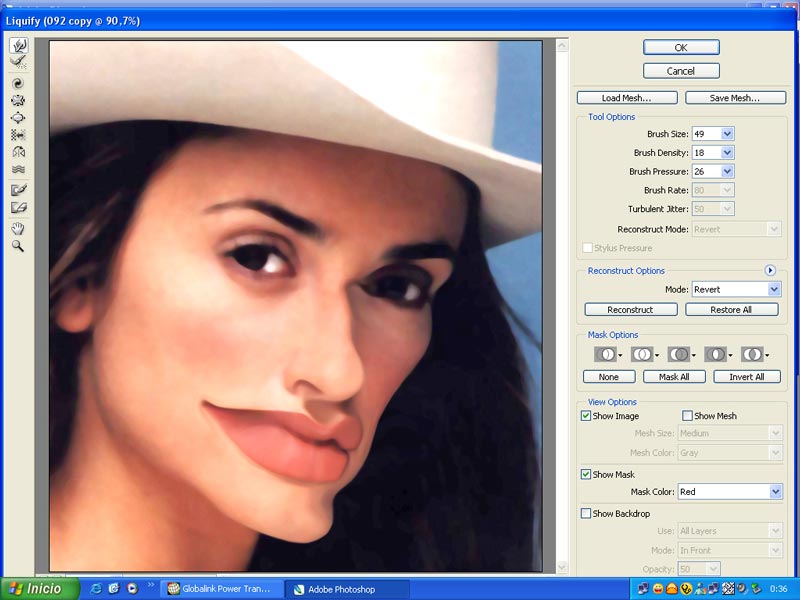Image resolution: width=800 pixels, height=600 pixels.
Task: Turn on Show Backdrop option
Action: (586, 514)
